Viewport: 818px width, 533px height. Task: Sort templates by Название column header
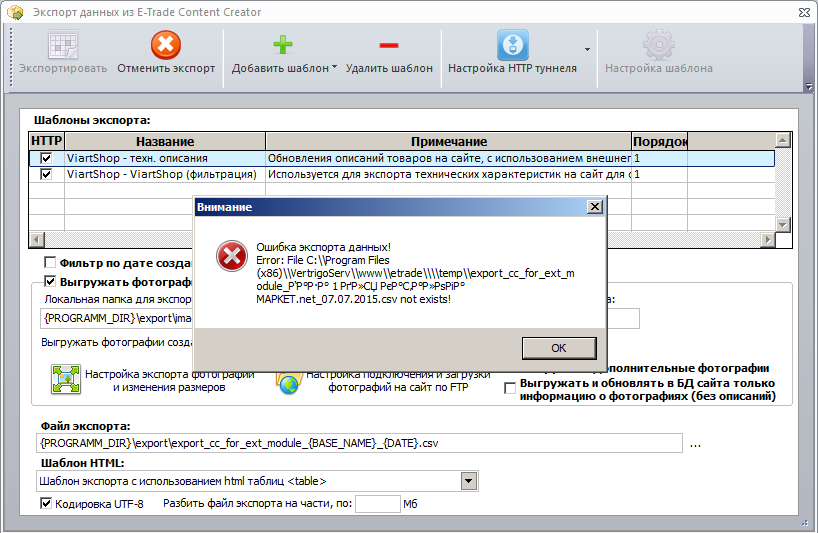165,141
